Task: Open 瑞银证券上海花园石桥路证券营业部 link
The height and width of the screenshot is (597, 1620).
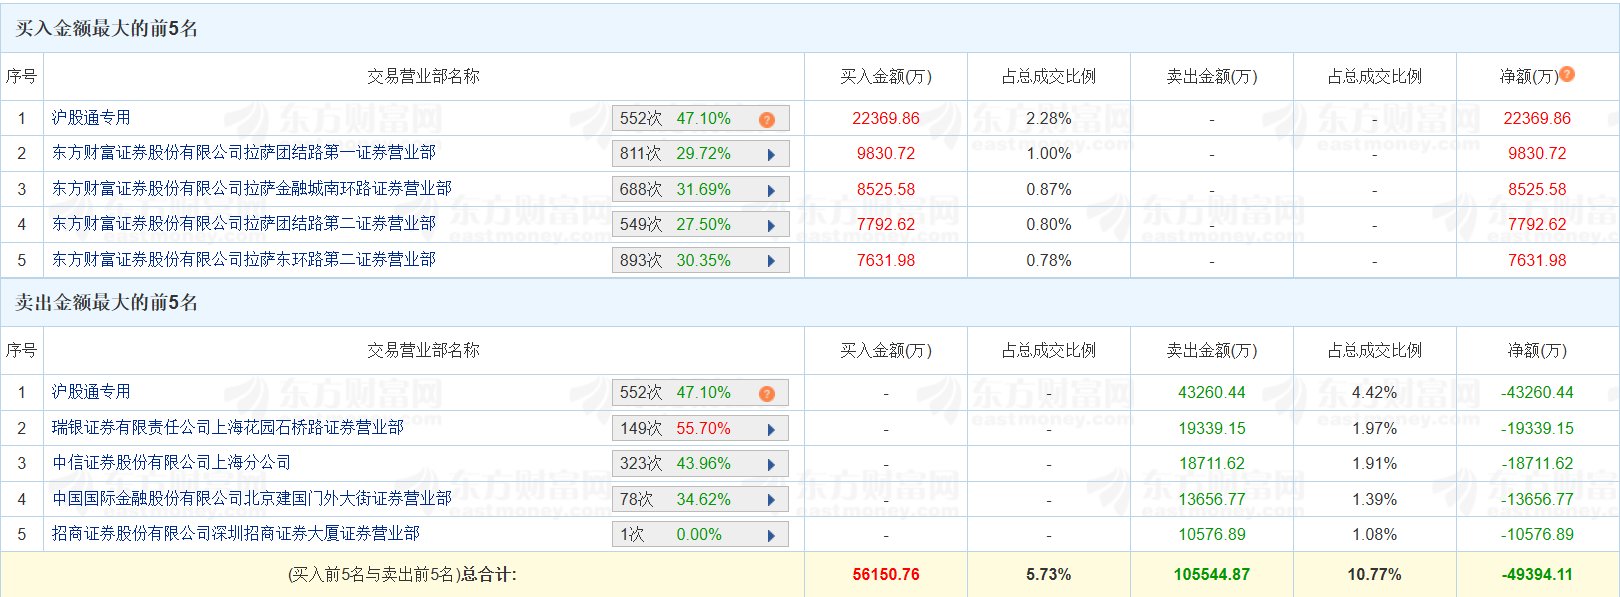Action: tap(228, 428)
